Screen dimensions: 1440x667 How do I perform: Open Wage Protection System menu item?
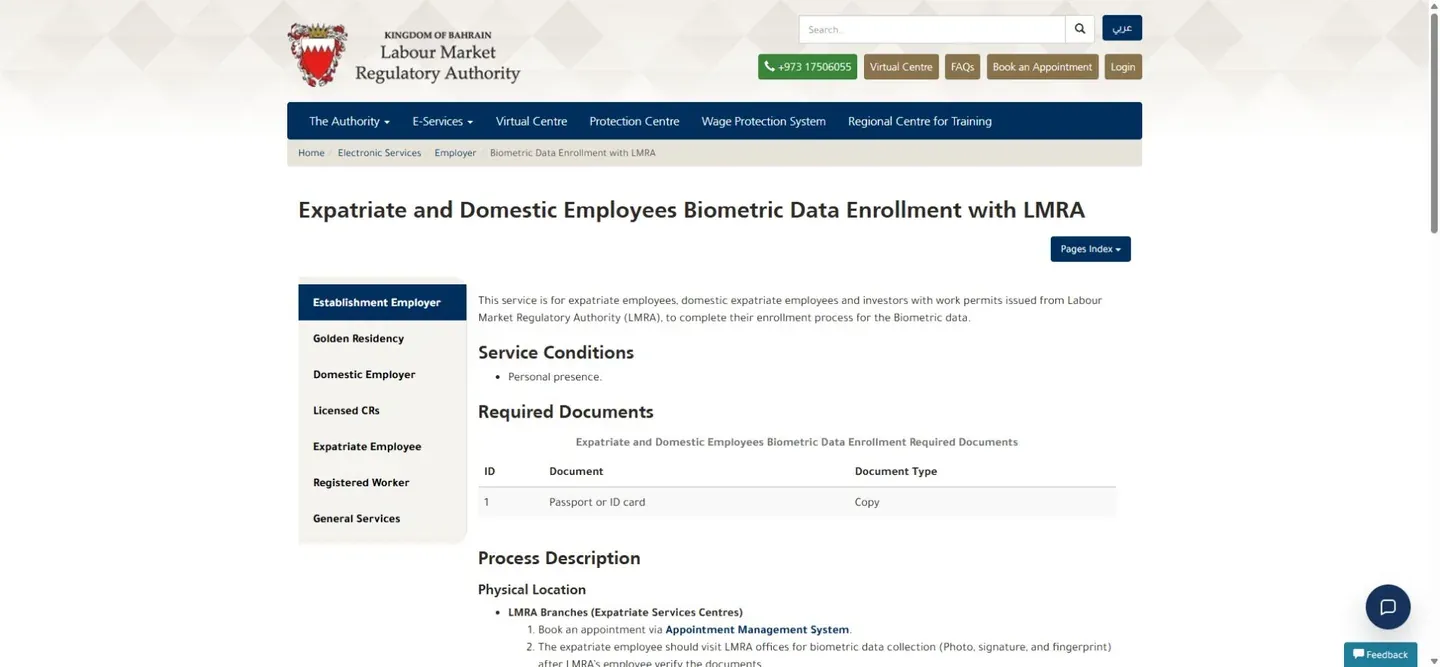point(763,121)
